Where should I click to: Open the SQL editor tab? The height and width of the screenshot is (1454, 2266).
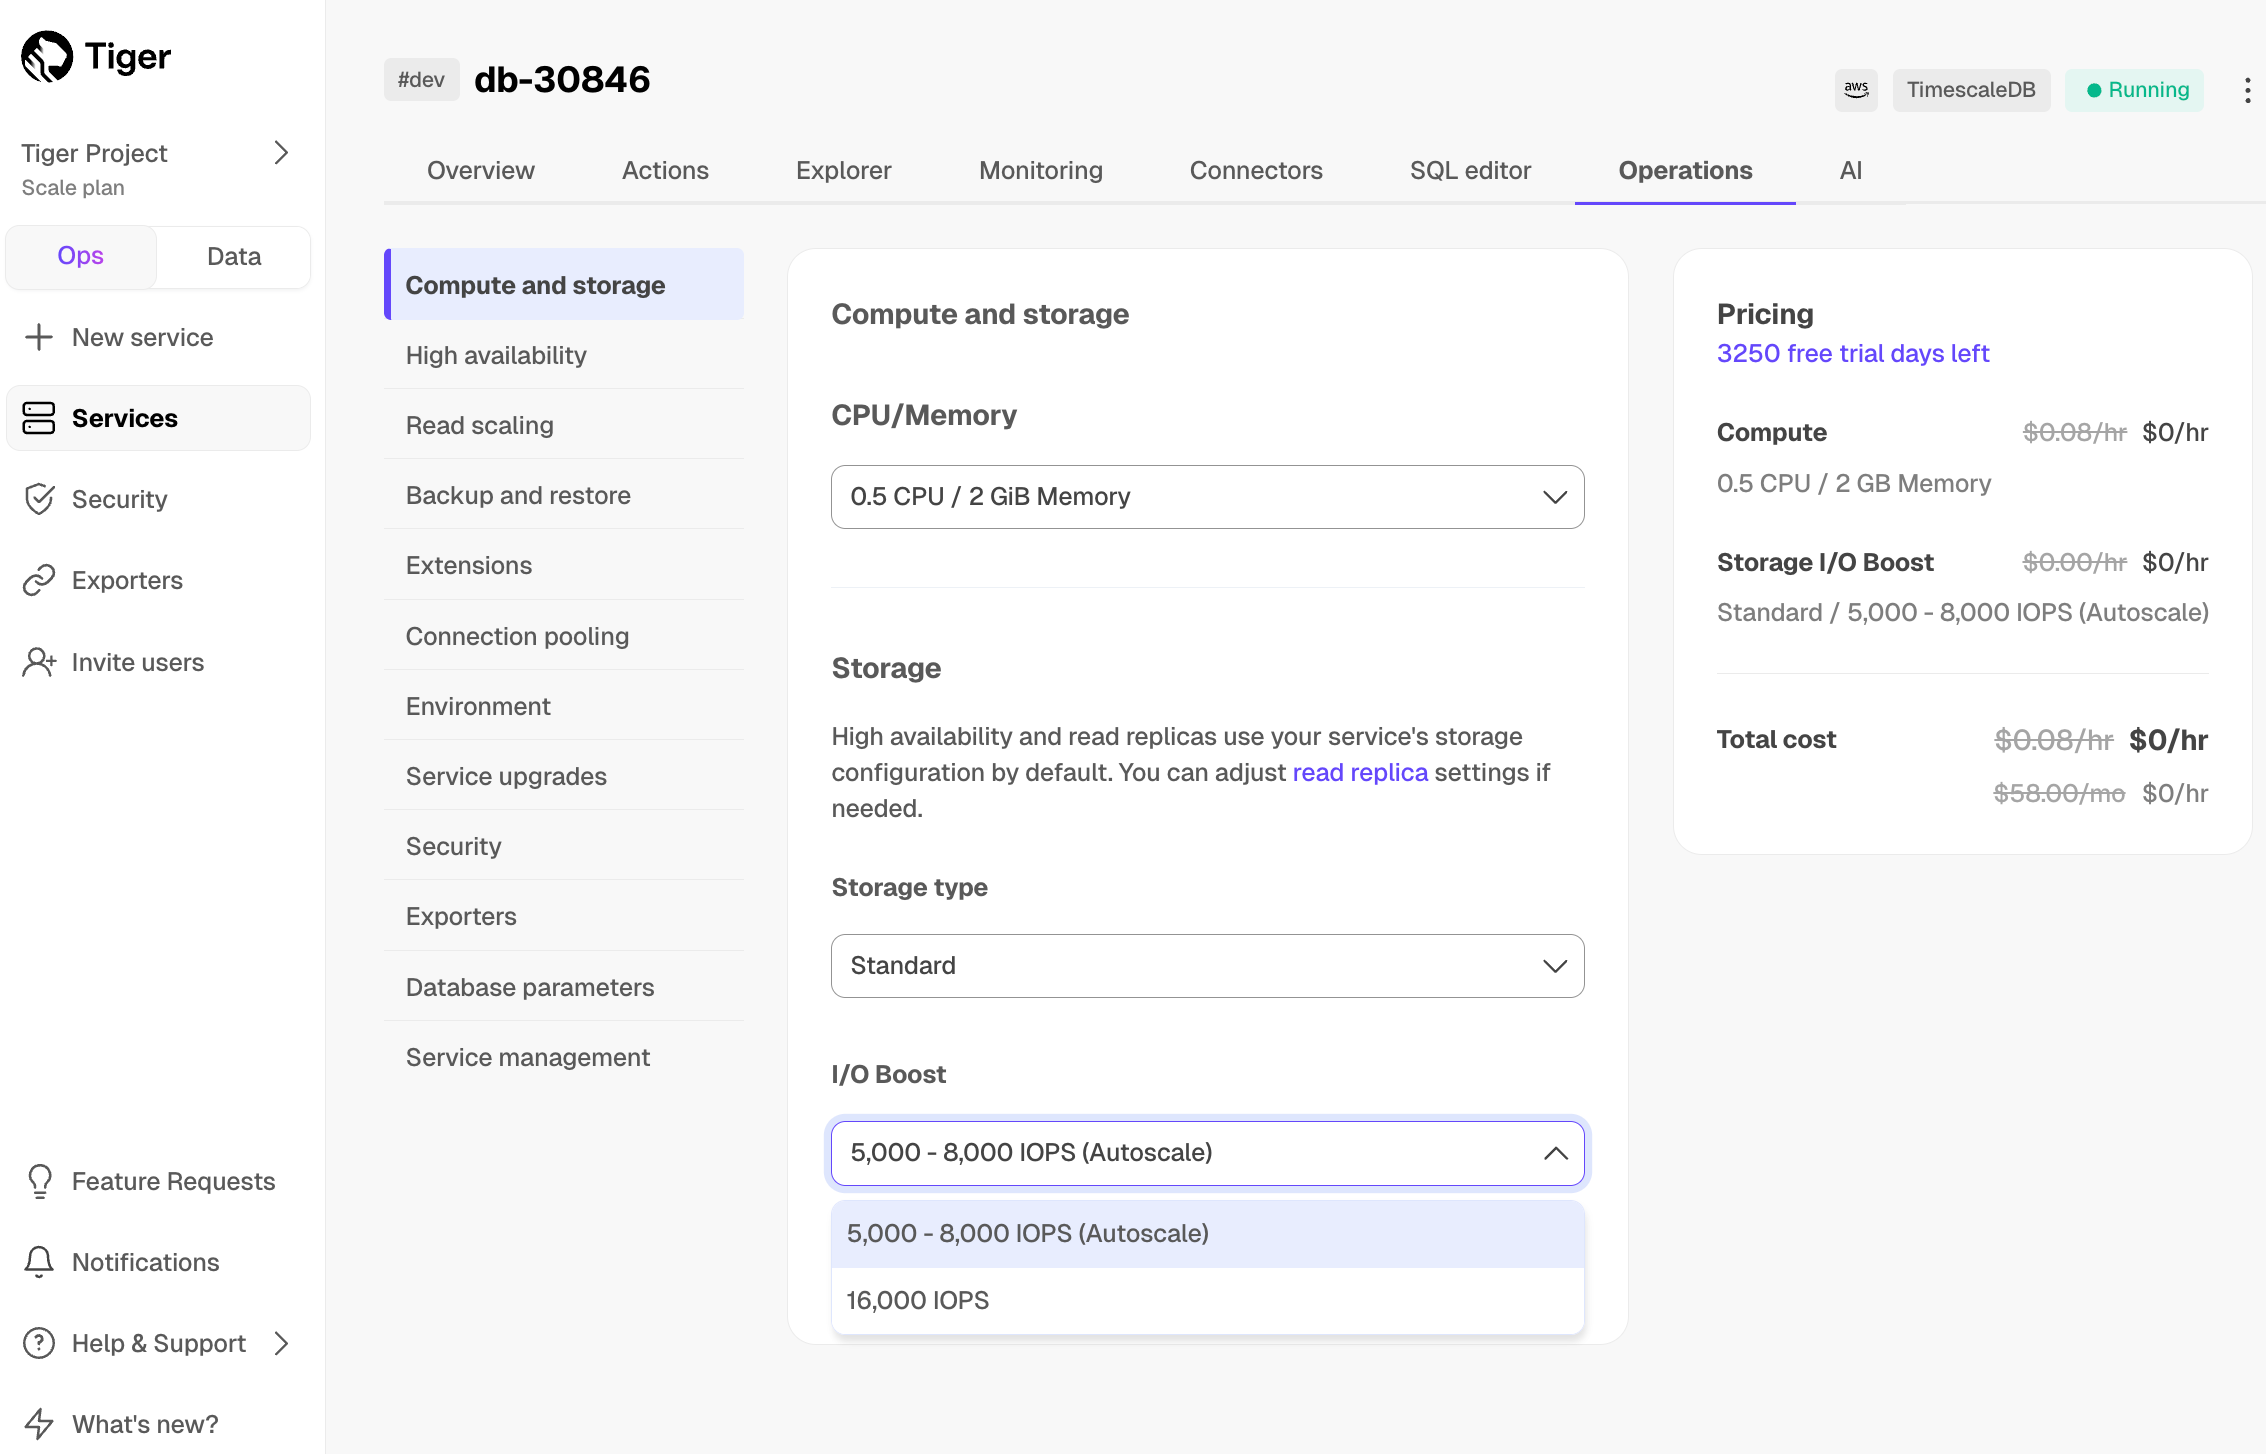pos(1469,170)
